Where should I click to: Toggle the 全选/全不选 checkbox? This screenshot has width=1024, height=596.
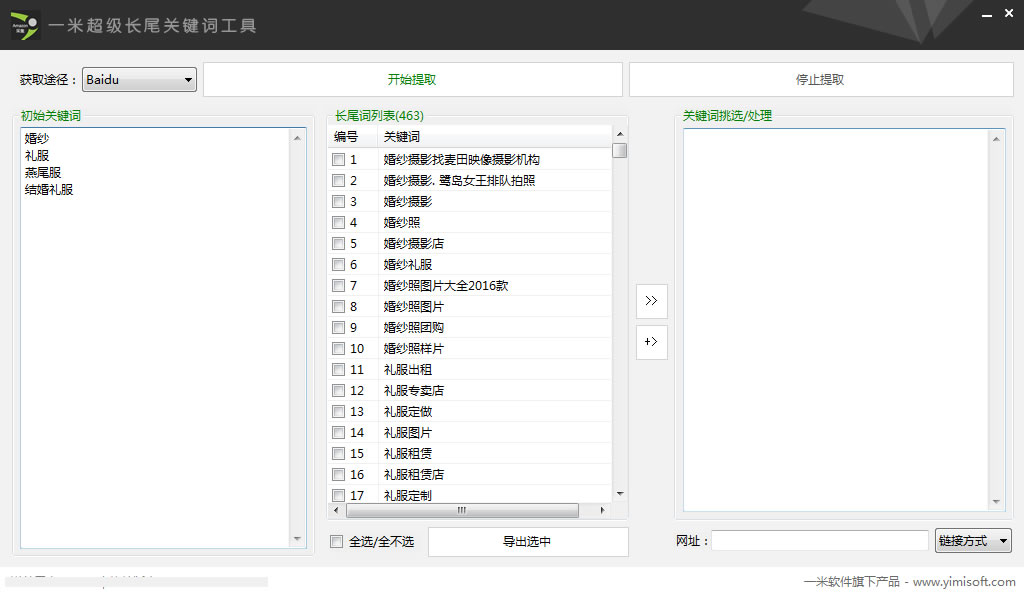pyautogui.click(x=337, y=541)
